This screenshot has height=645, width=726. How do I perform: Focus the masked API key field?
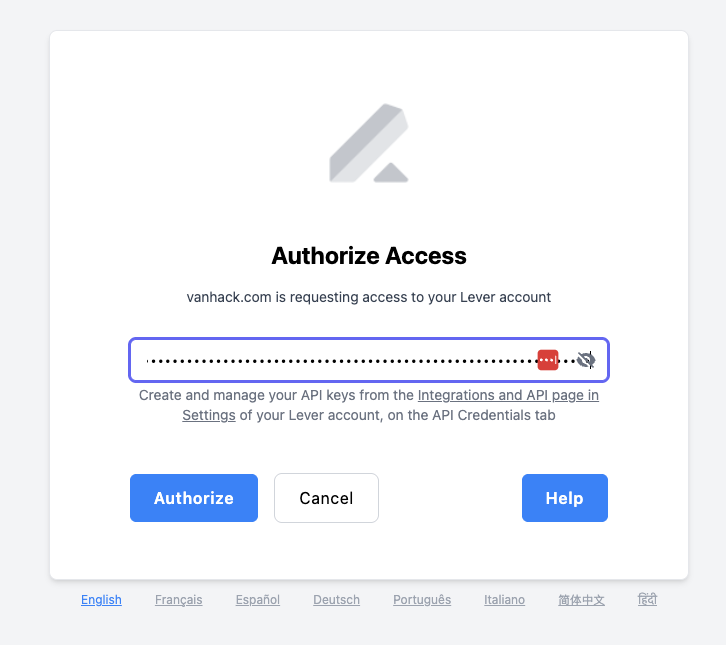coord(369,360)
